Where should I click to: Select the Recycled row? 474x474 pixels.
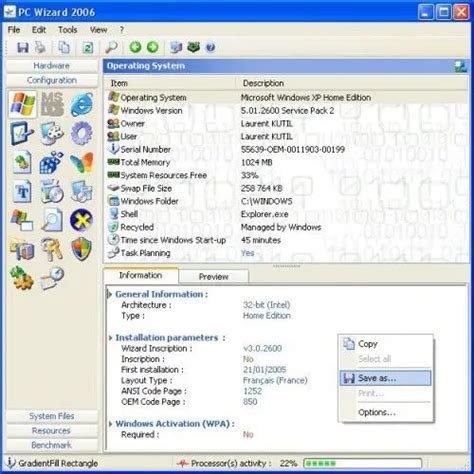click(286, 227)
